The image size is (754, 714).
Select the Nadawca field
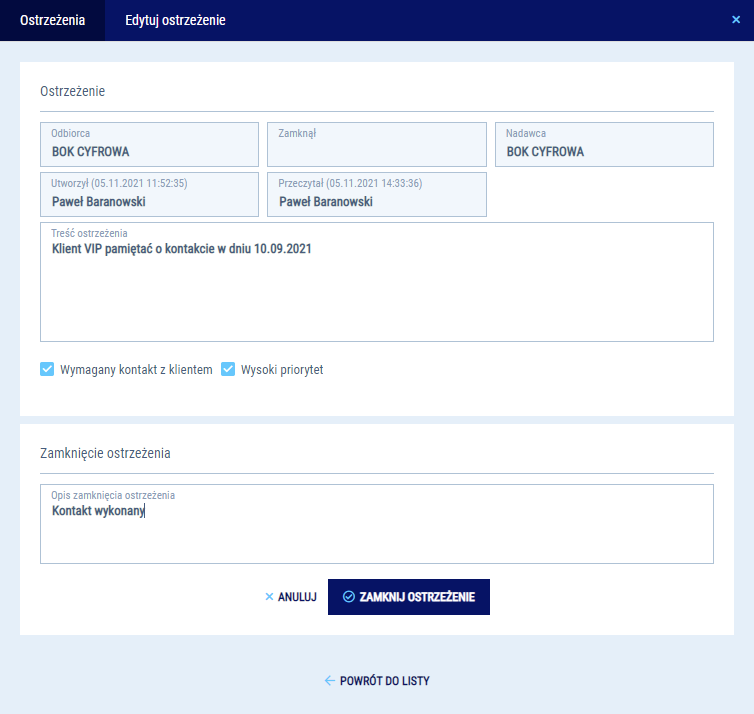[x=604, y=145]
